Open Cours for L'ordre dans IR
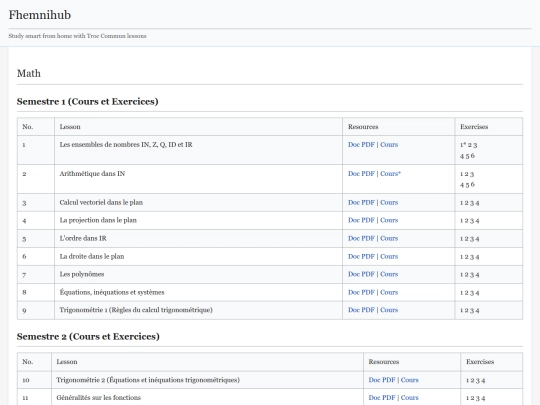This screenshot has width=540, height=405. pyautogui.click(x=389, y=238)
